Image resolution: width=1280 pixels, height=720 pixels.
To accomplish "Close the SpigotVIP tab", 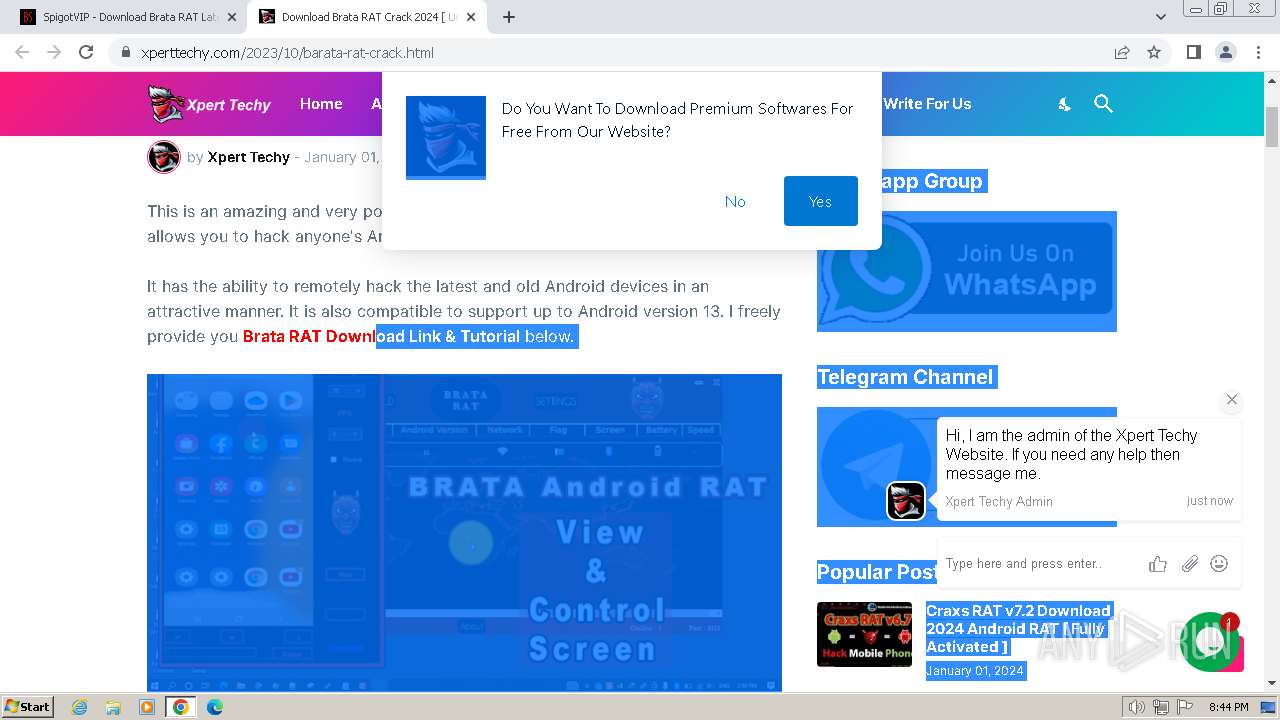I will click(x=232, y=17).
